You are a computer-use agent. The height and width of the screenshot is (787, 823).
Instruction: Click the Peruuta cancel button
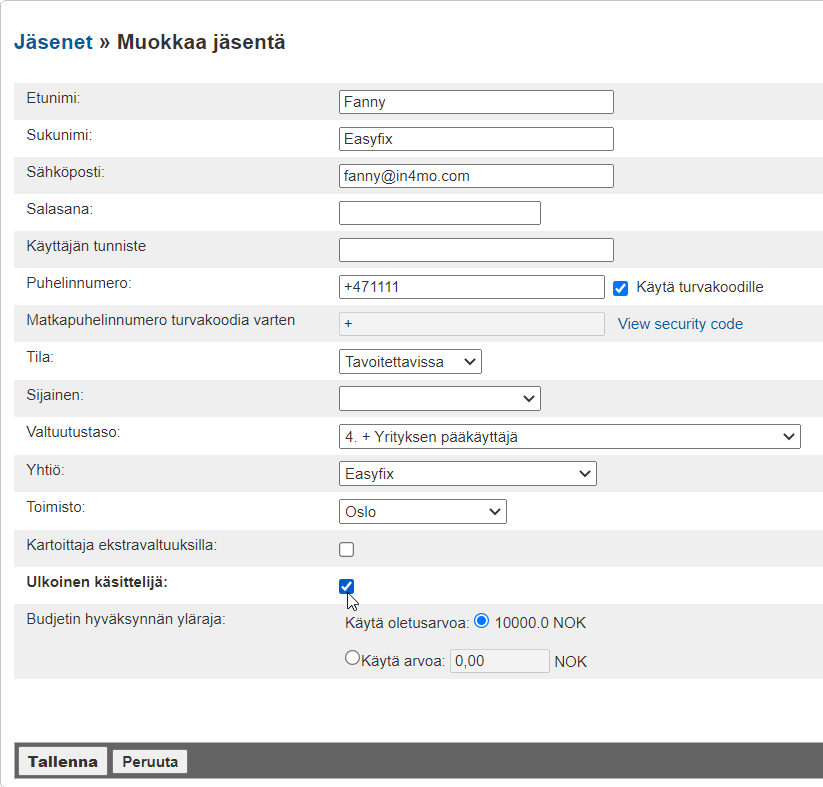tap(150, 762)
